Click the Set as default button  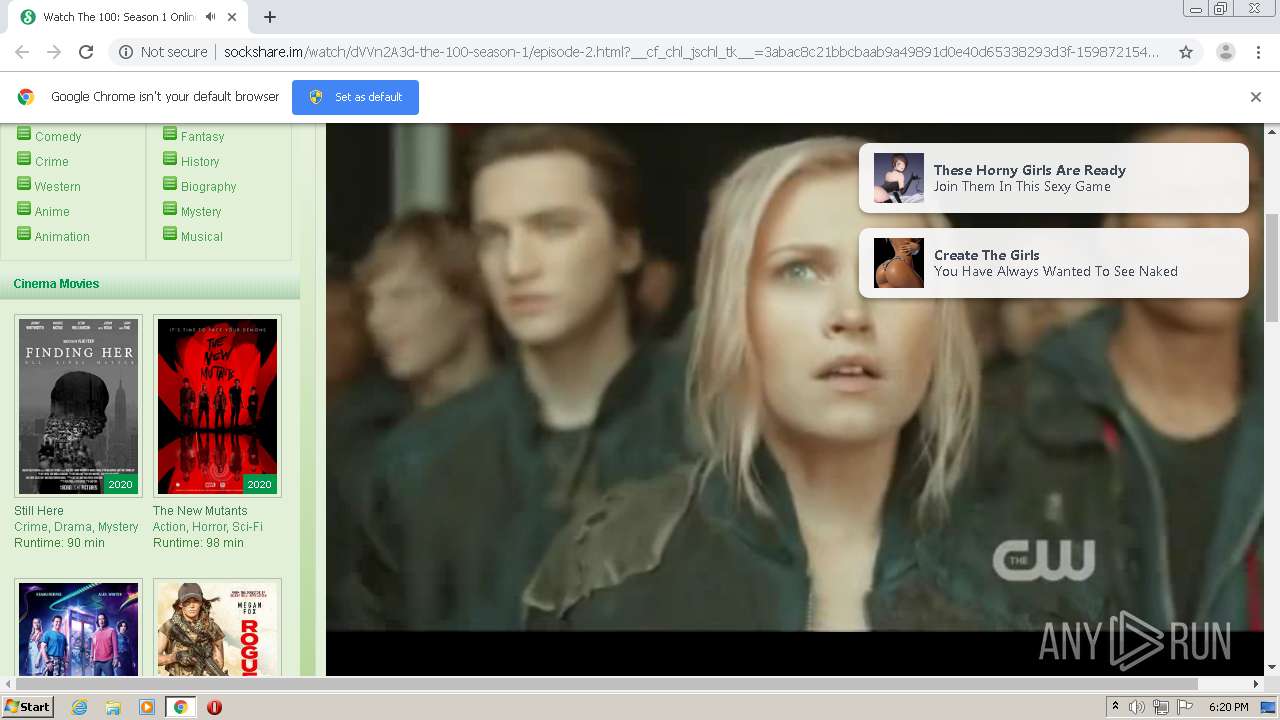355,97
